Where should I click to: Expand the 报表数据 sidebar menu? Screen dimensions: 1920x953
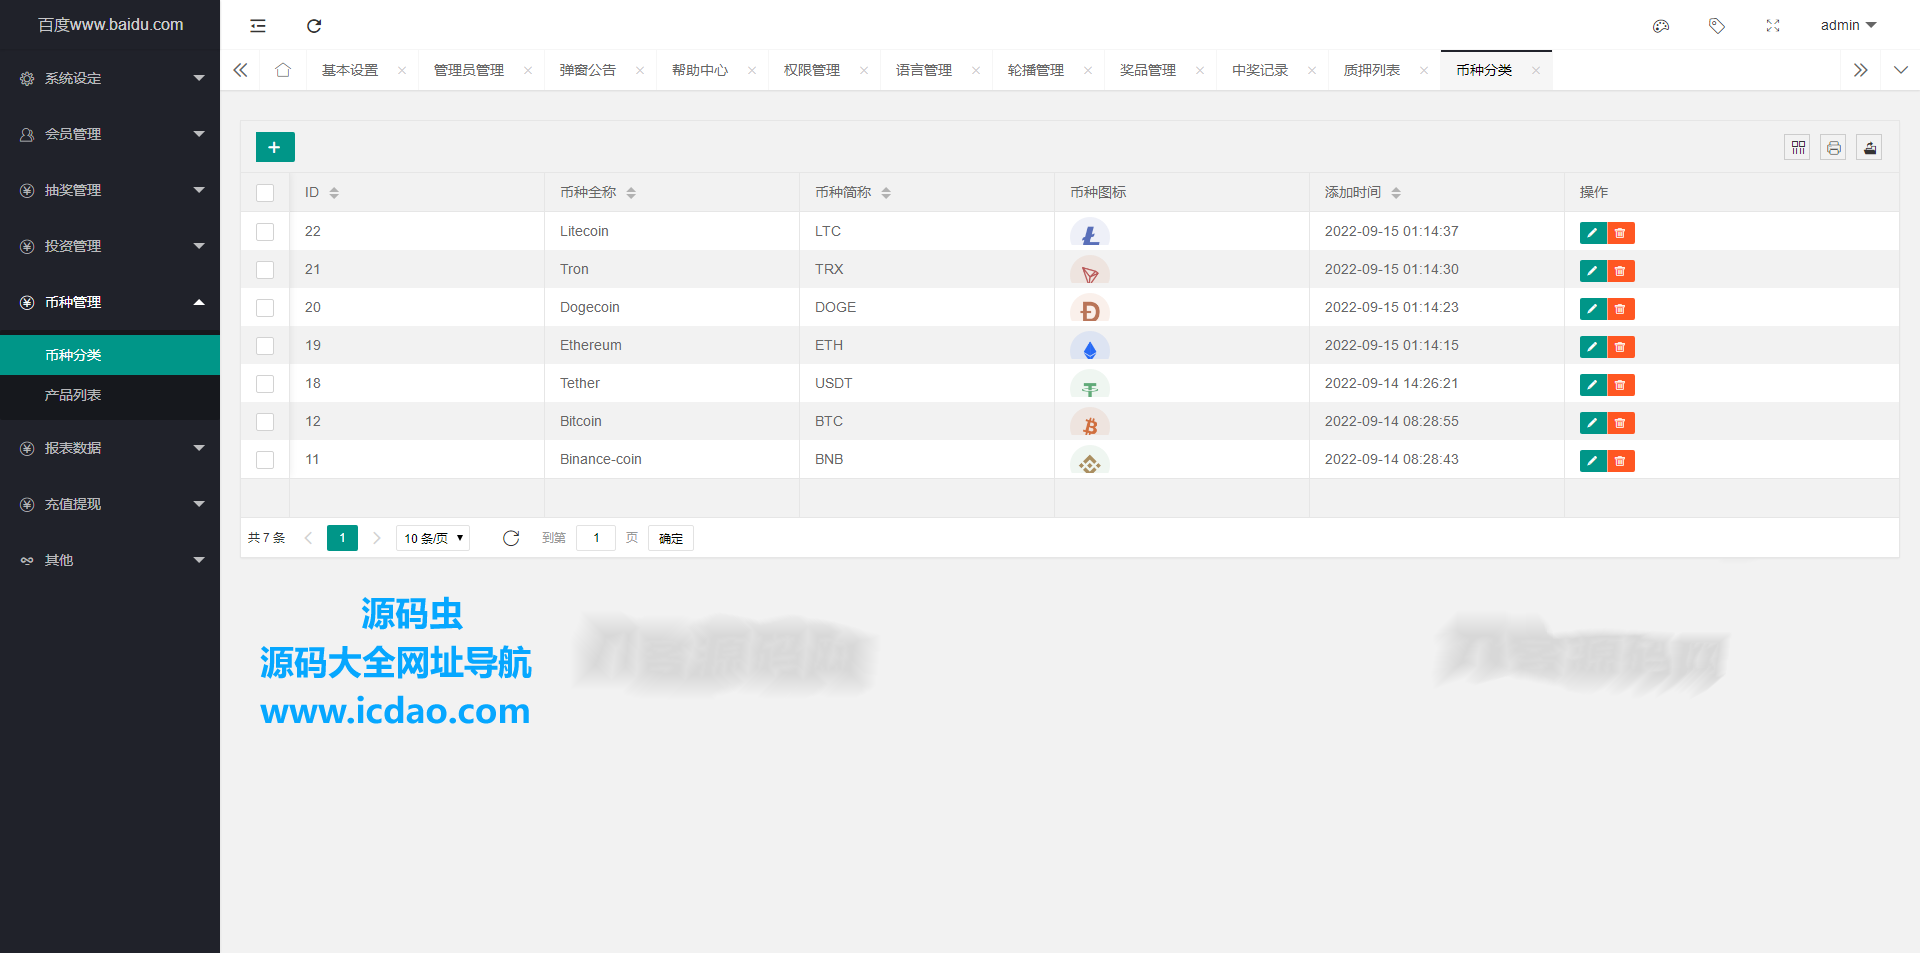tap(110, 448)
